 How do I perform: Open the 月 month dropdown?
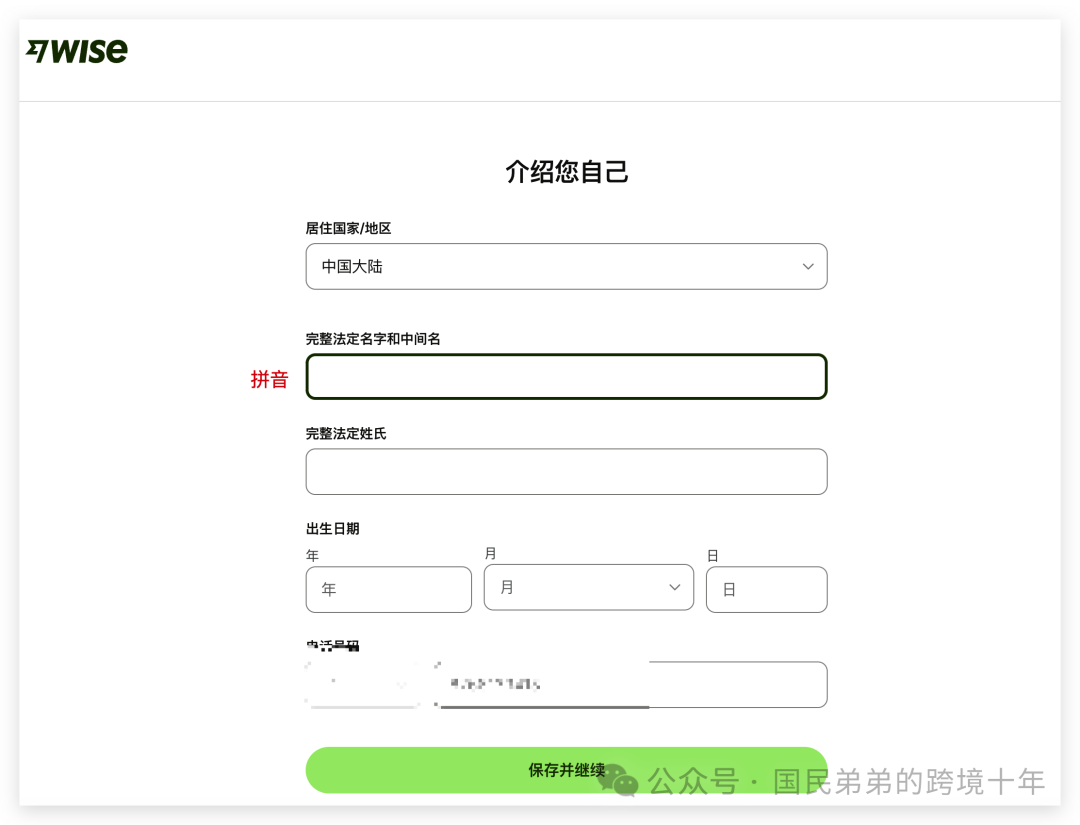click(x=588, y=588)
